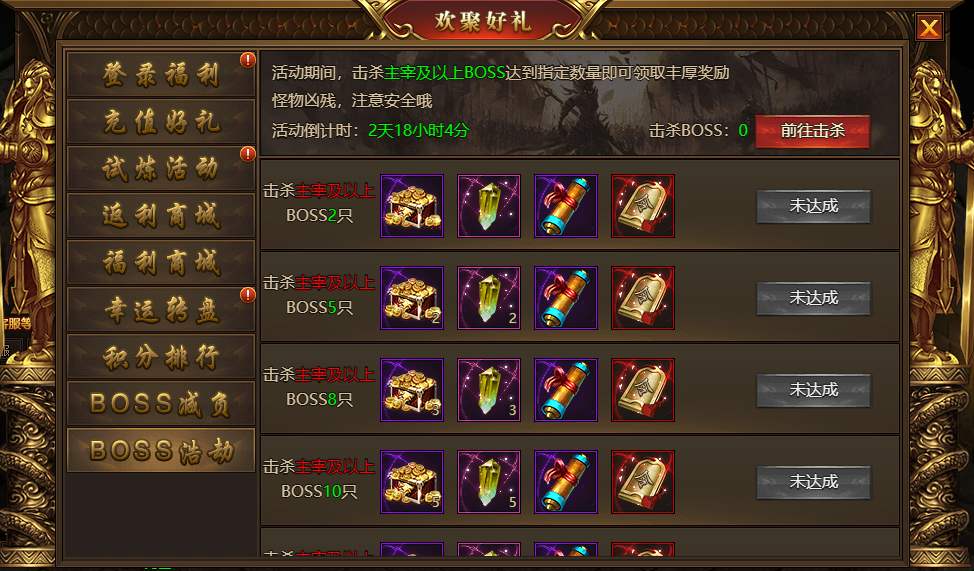Click the yellow crystal in BOSS2只 row
This screenshot has height=571, width=974.
[489, 206]
